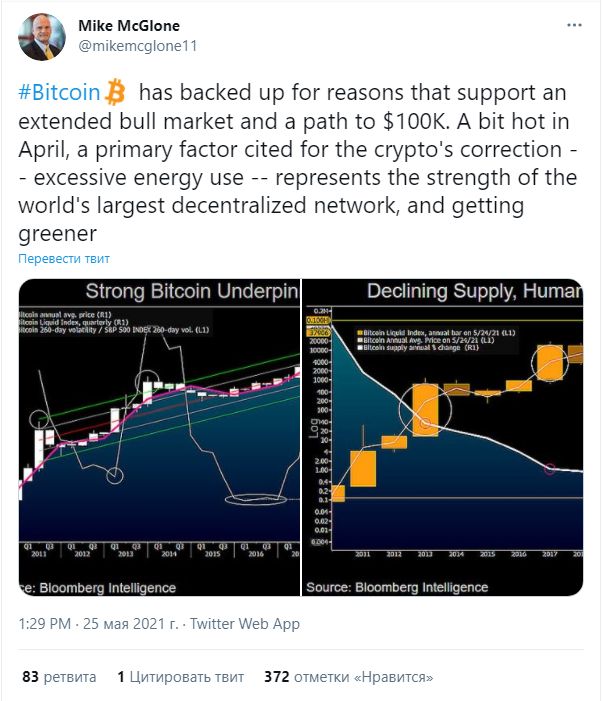This screenshot has height=701, width=602.
Task: Click the large circled 2013 orange candlestick bar
Action: [x=425, y=410]
